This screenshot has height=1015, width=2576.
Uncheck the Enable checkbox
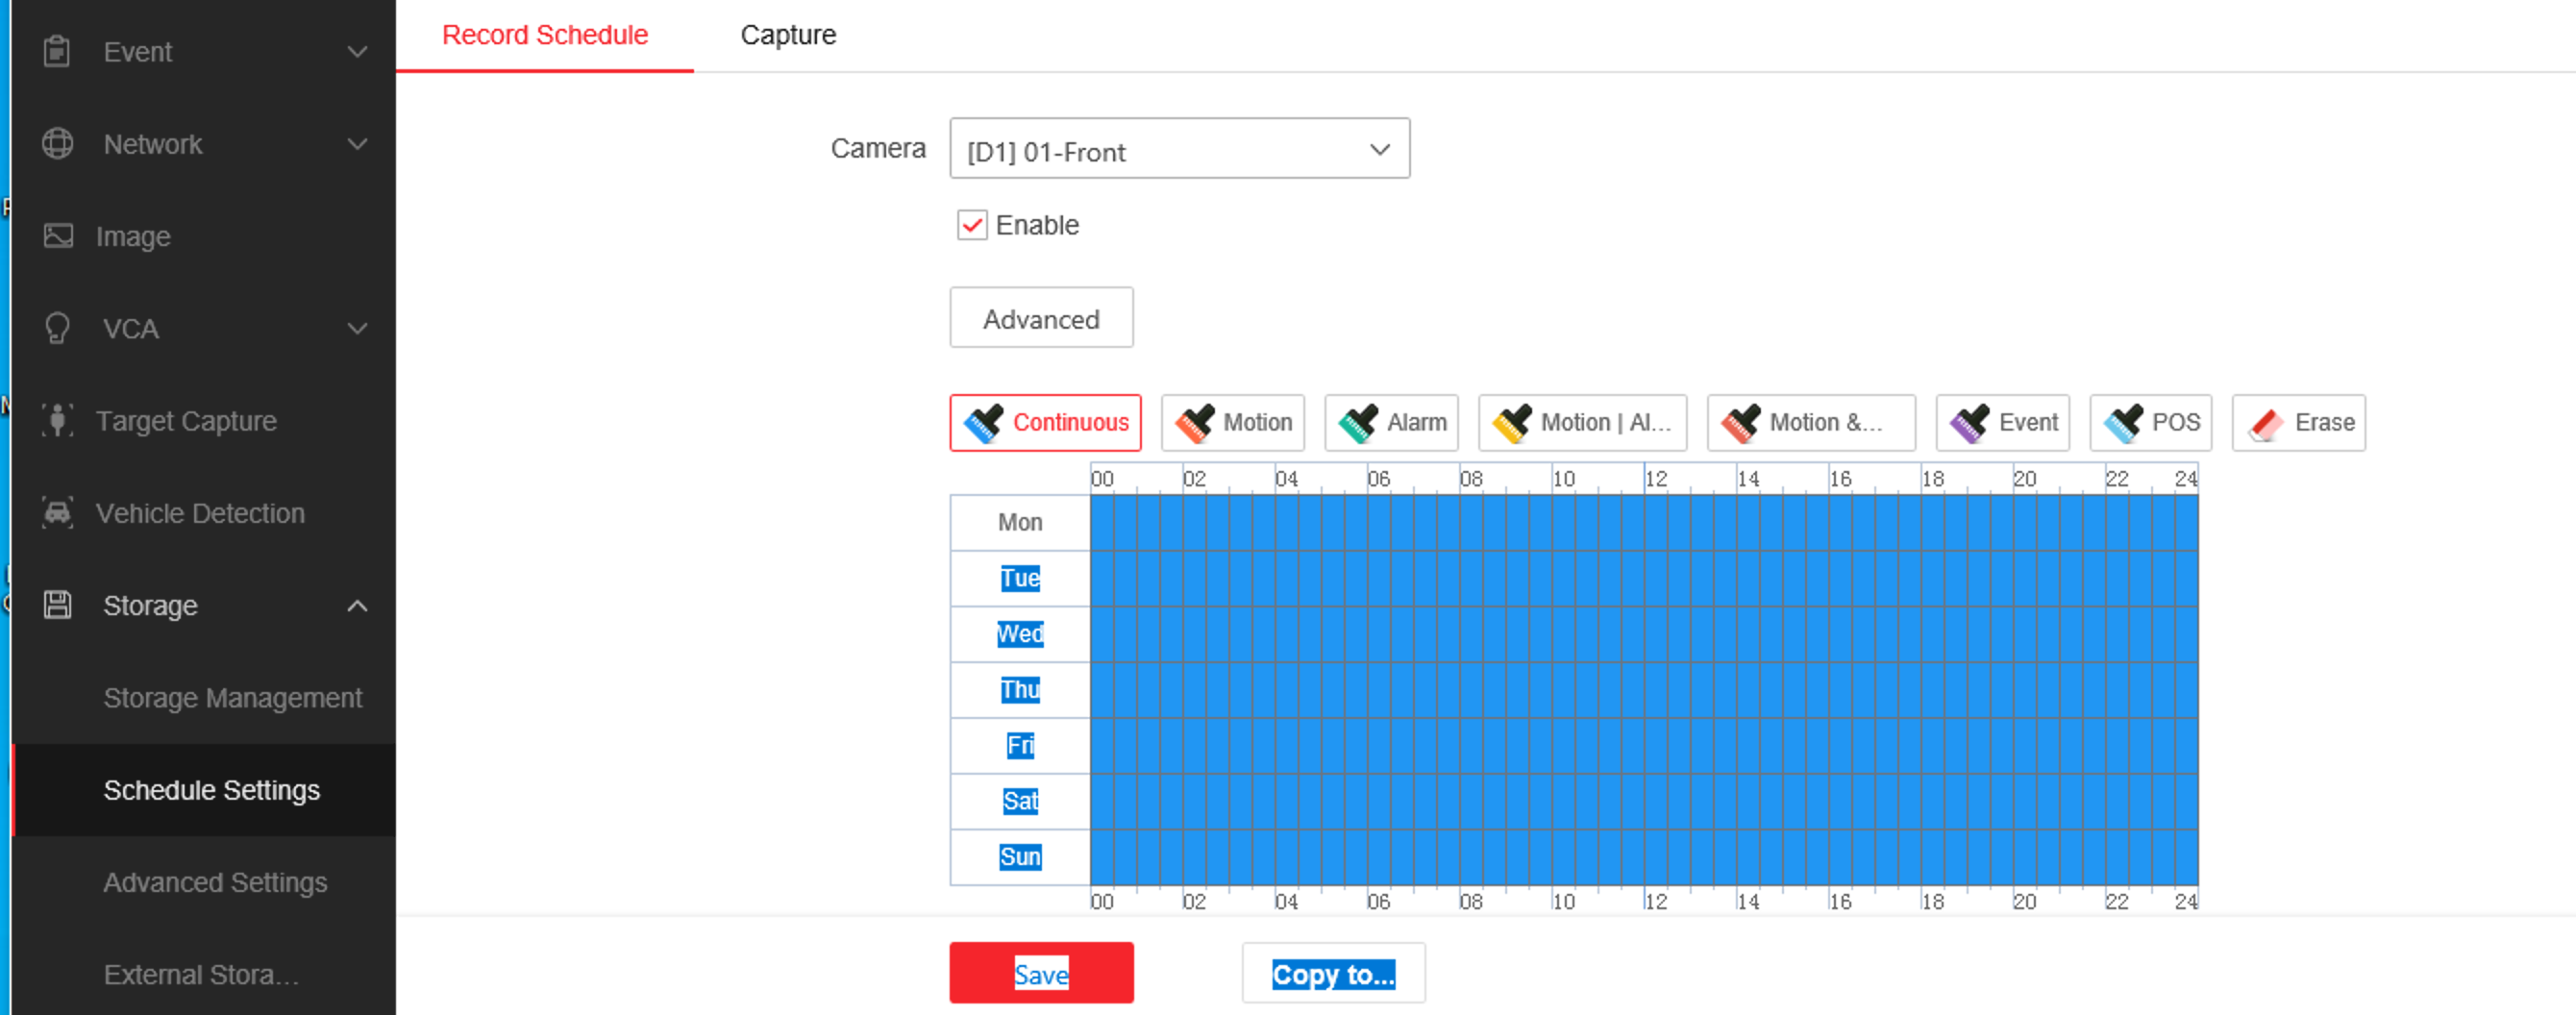972,225
